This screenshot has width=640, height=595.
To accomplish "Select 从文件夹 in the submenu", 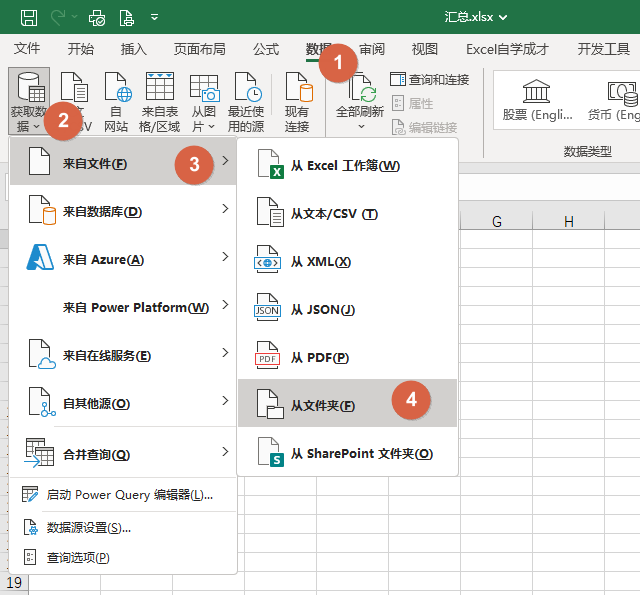I will tap(322, 405).
